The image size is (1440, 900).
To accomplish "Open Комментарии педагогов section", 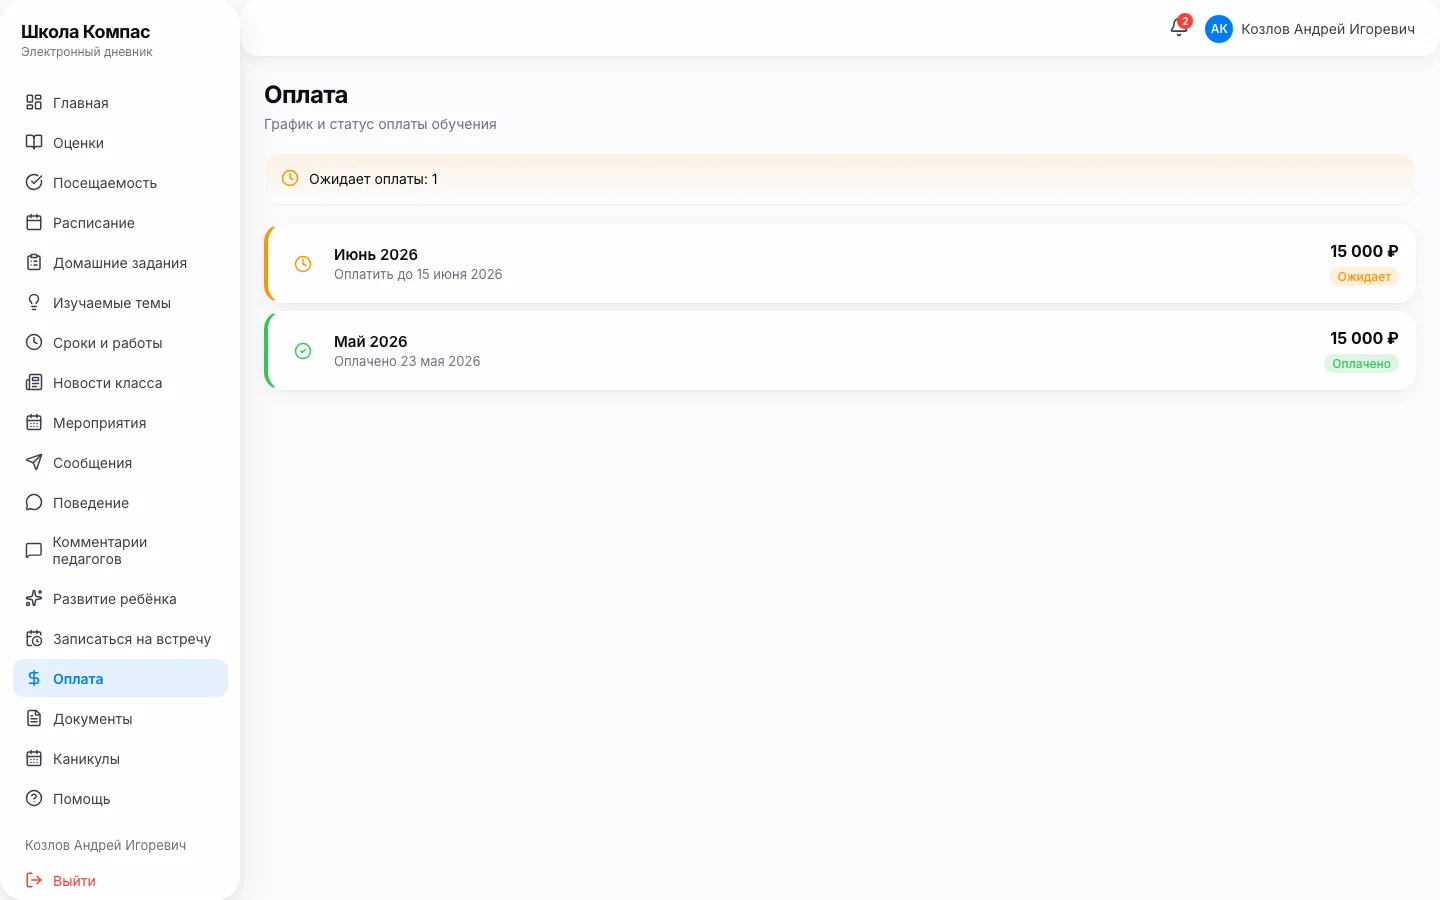I will 120,550.
